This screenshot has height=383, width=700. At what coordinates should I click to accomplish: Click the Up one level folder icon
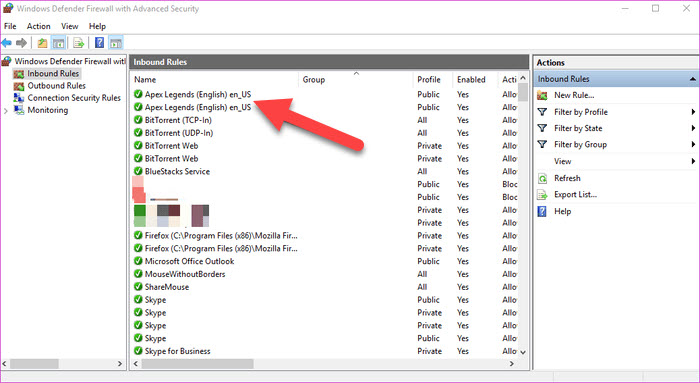tap(42, 43)
